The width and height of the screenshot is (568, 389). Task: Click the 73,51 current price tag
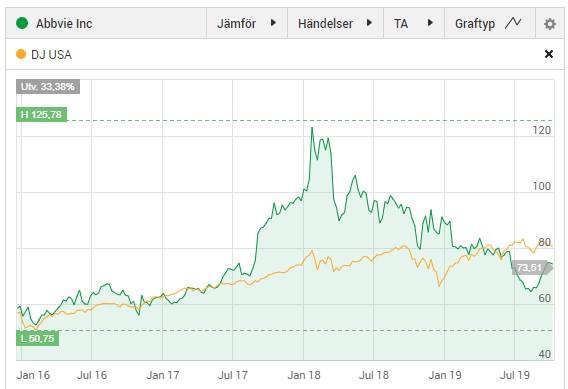tap(531, 268)
